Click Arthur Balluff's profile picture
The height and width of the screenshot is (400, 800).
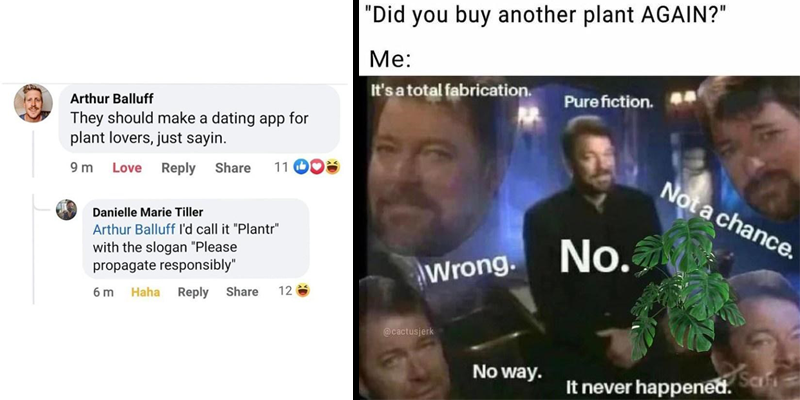point(33,103)
